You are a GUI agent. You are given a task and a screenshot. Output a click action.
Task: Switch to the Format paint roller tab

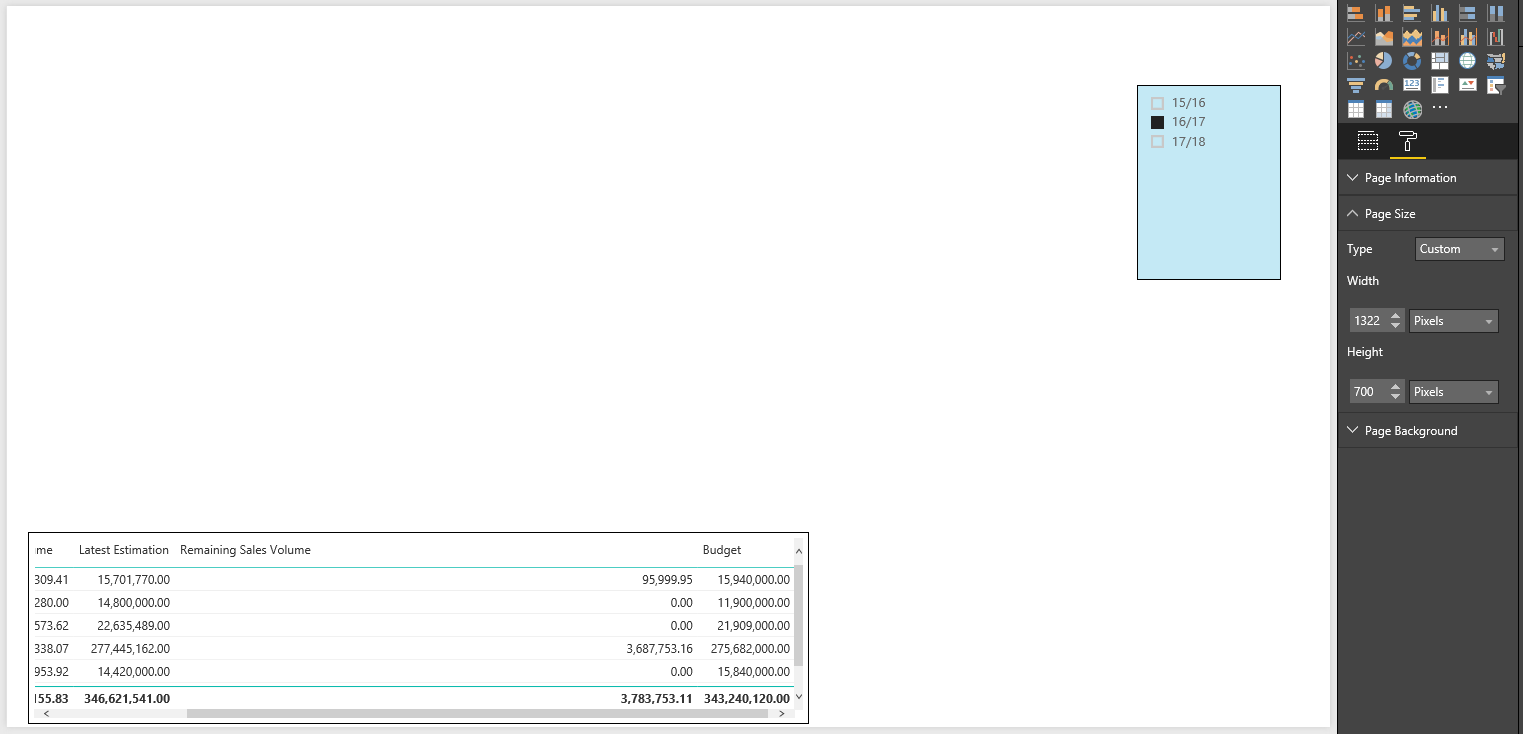(x=1408, y=141)
